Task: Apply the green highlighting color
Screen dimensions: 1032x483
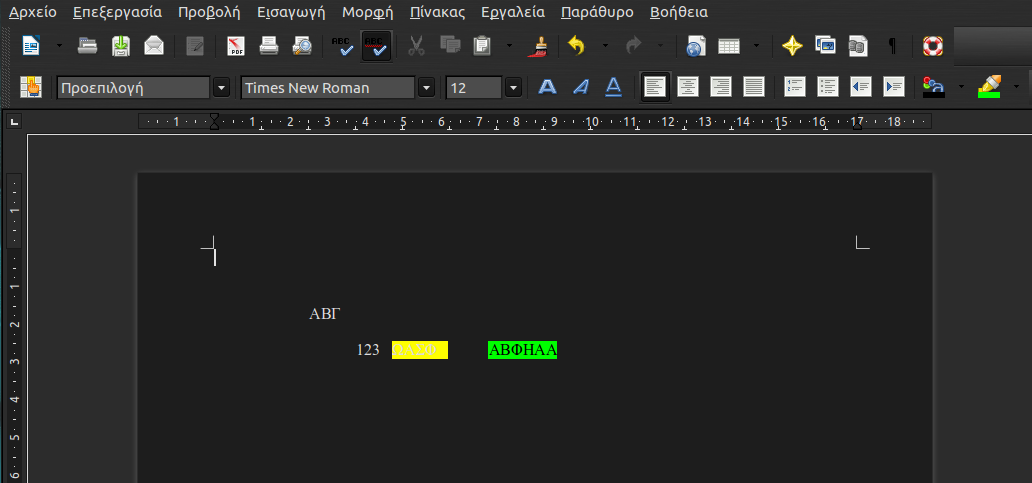Action: [989, 88]
